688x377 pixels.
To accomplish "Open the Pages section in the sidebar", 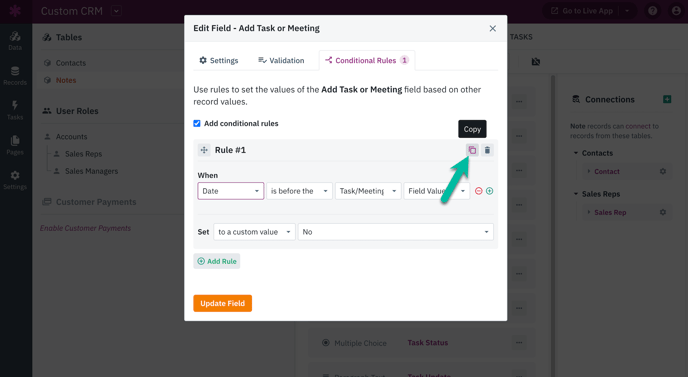I will tap(15, 145).
